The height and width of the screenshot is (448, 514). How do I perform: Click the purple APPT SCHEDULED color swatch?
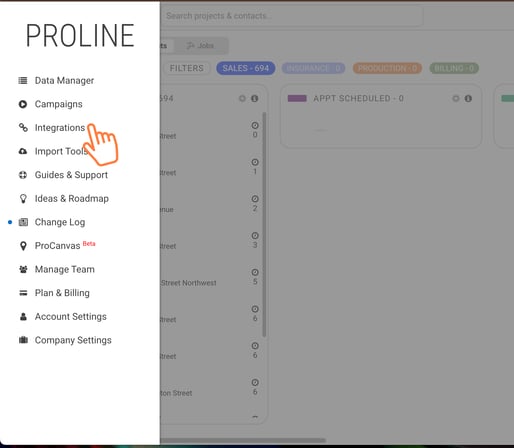tap(297, 98)
